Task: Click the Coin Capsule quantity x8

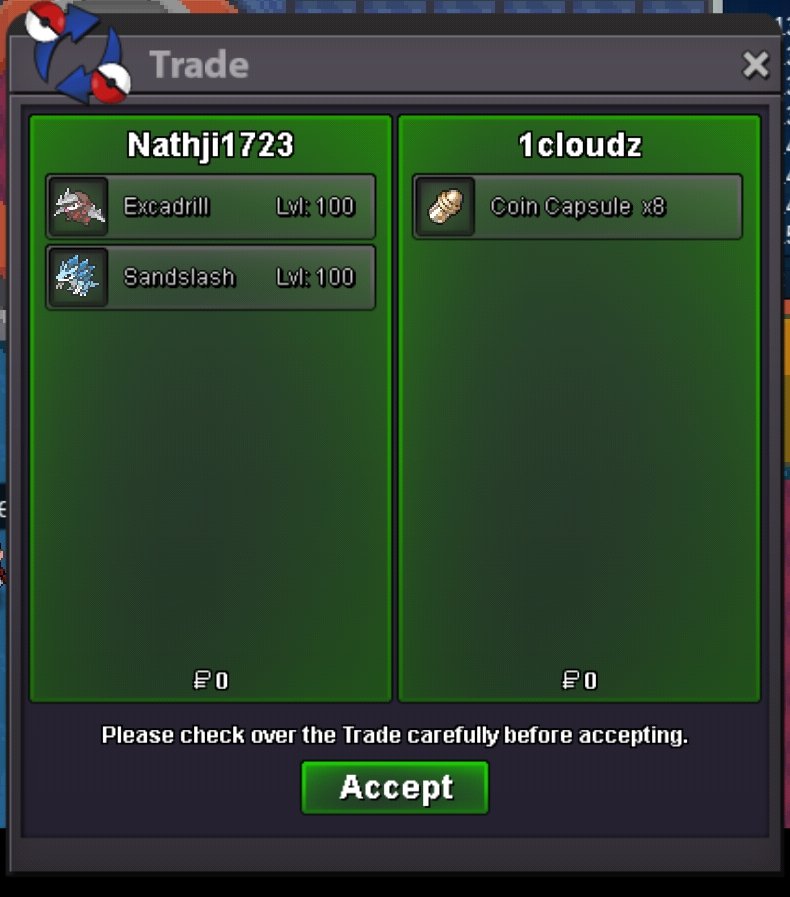Action: click(x=654, y=207)
